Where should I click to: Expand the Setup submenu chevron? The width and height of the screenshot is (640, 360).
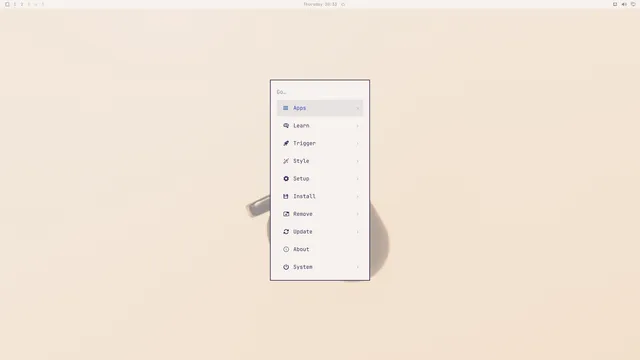coord(358,178)
